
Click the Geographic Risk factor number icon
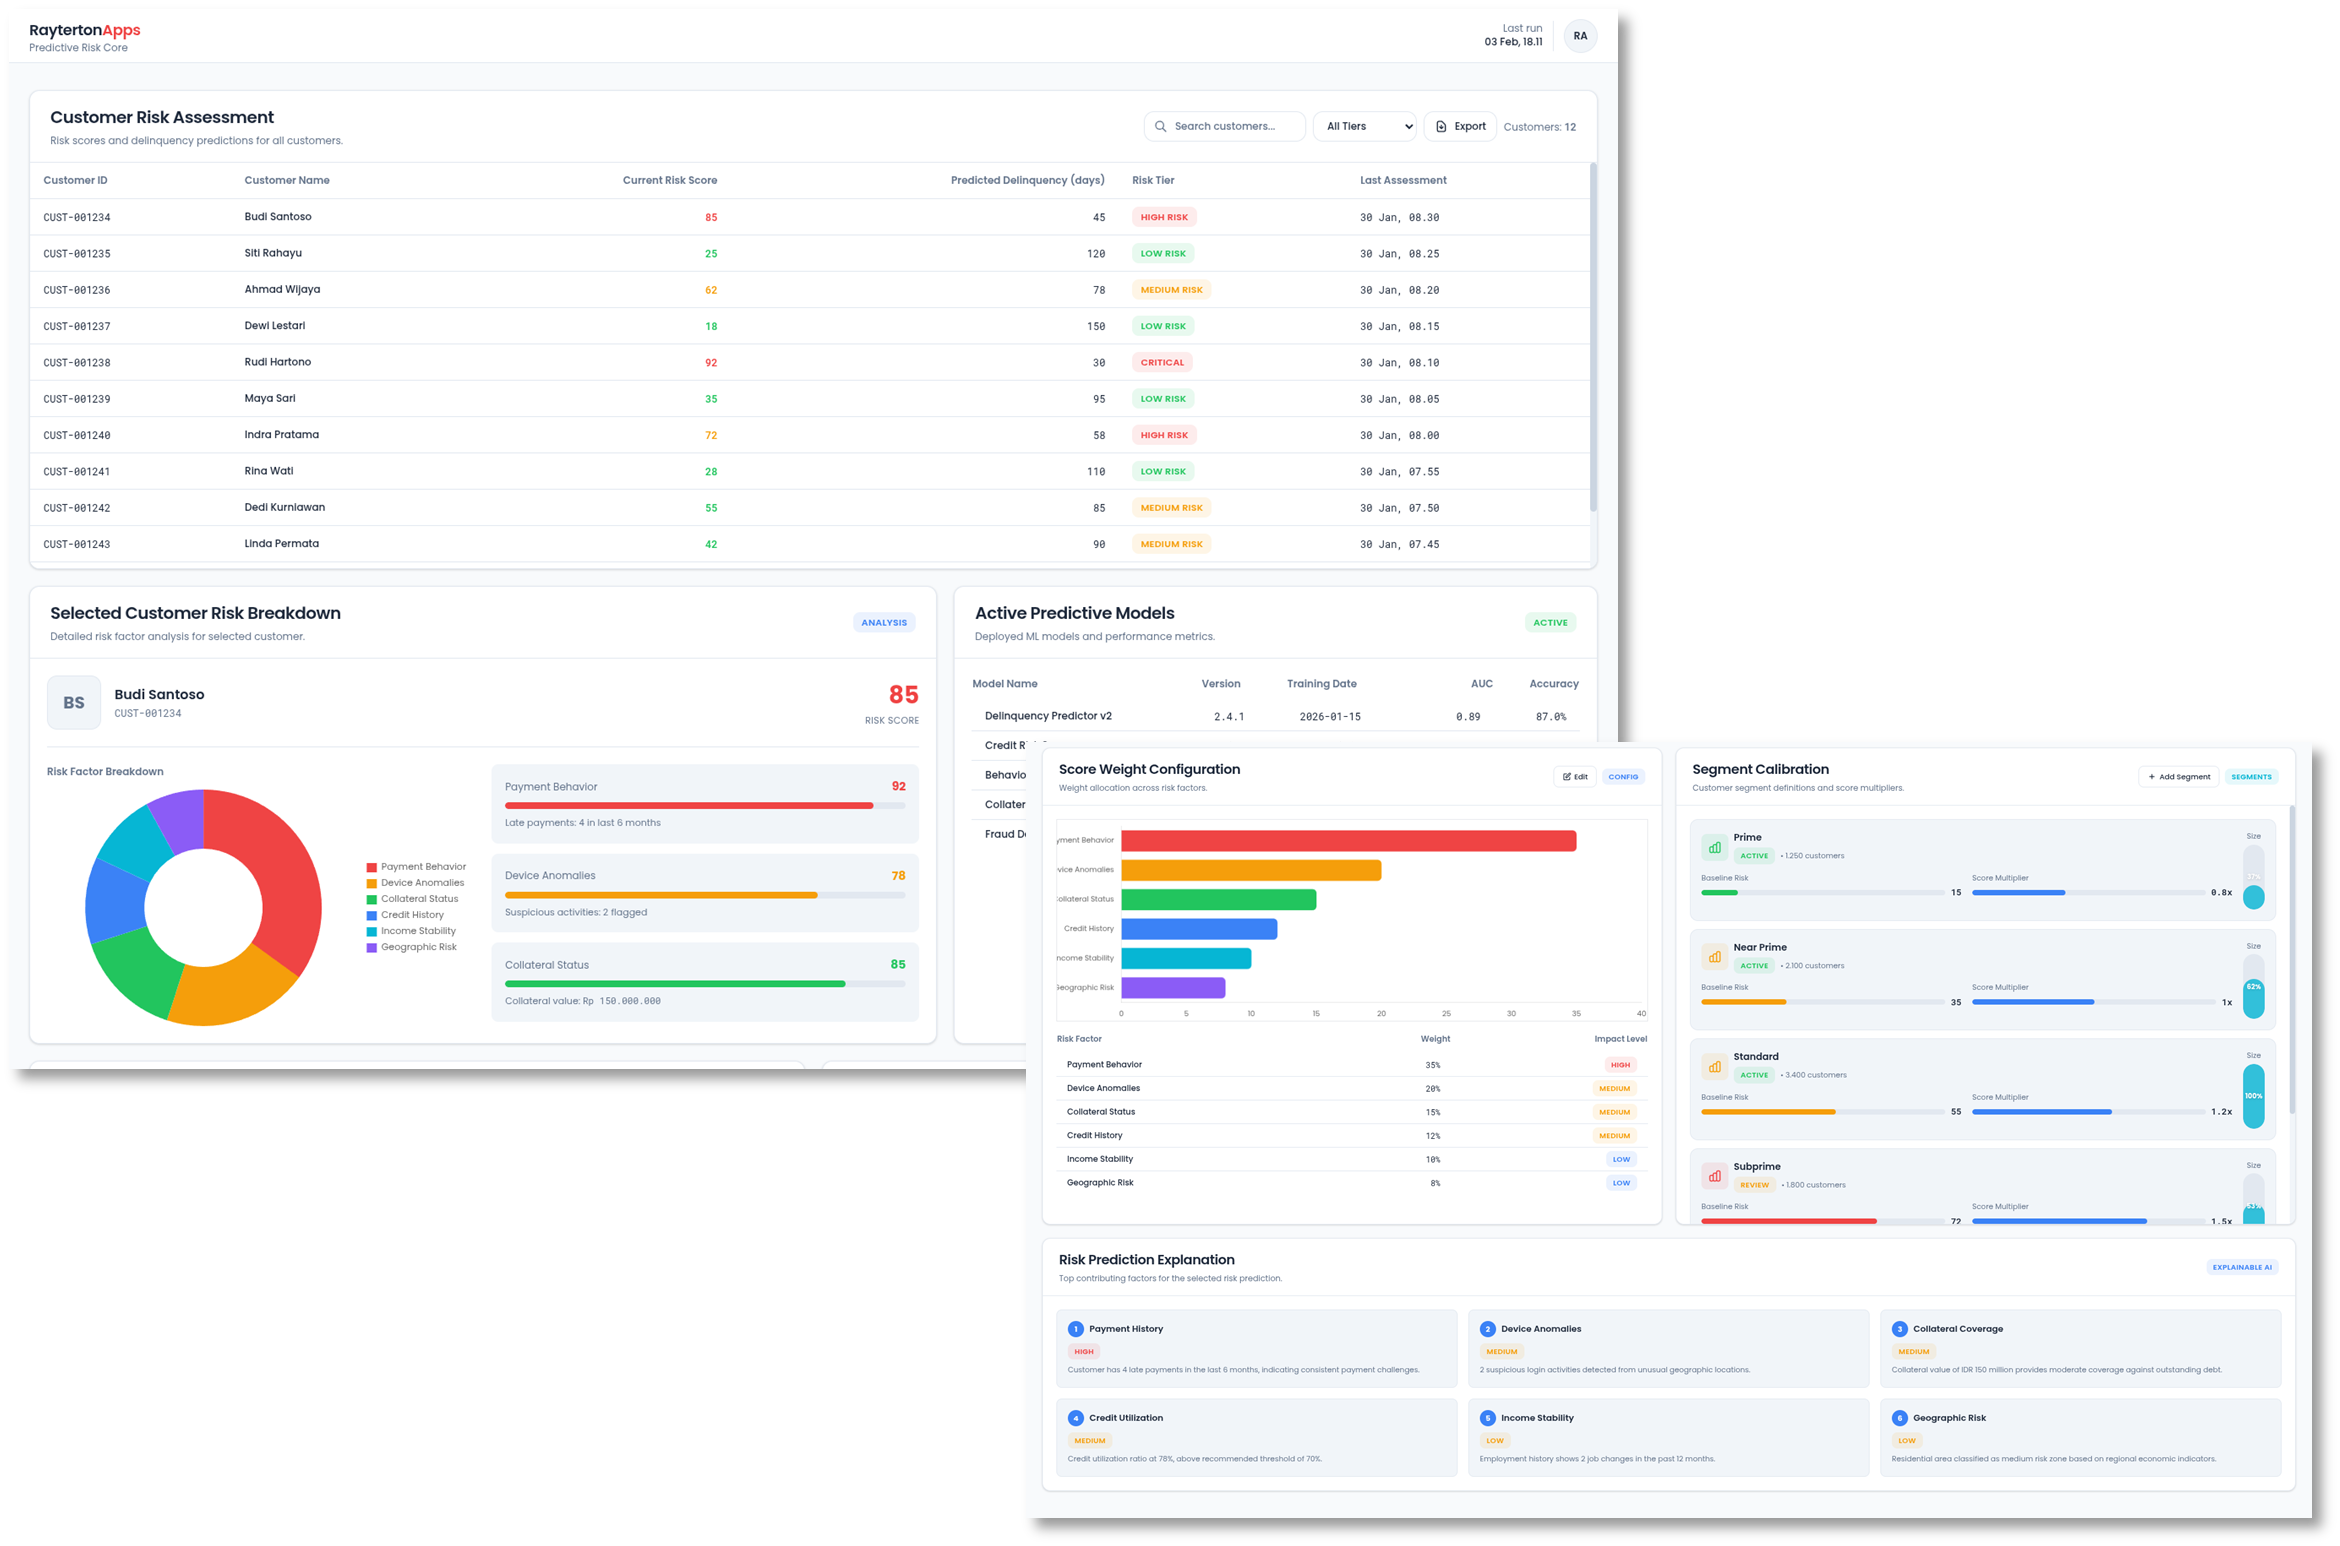(1900, 1417)
